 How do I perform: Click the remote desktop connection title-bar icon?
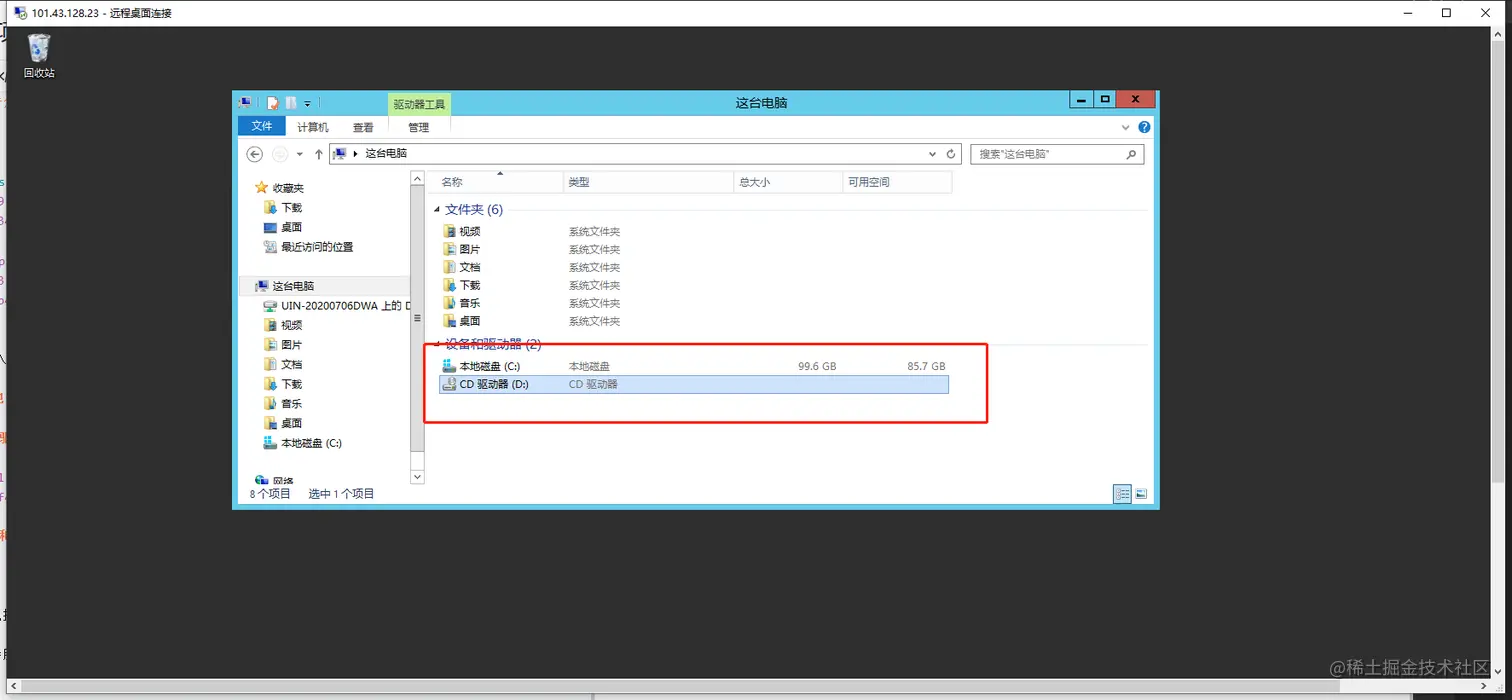point(19,13)
